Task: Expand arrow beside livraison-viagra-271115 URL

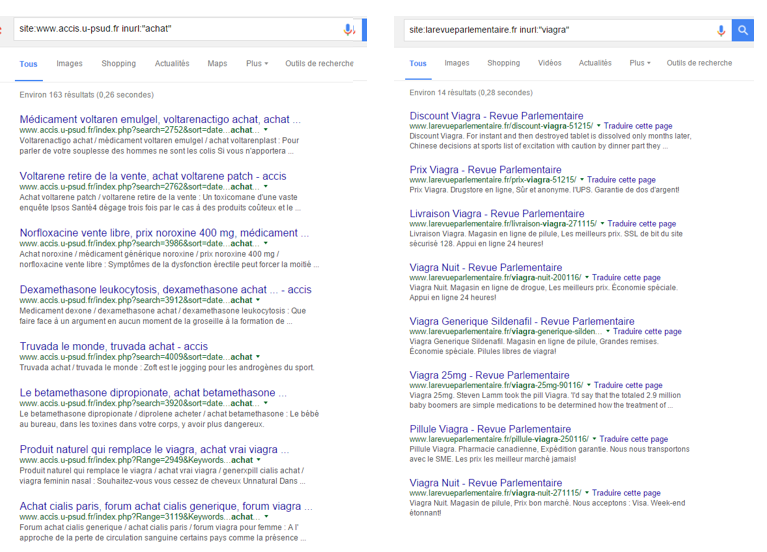Action: point(602,224)
